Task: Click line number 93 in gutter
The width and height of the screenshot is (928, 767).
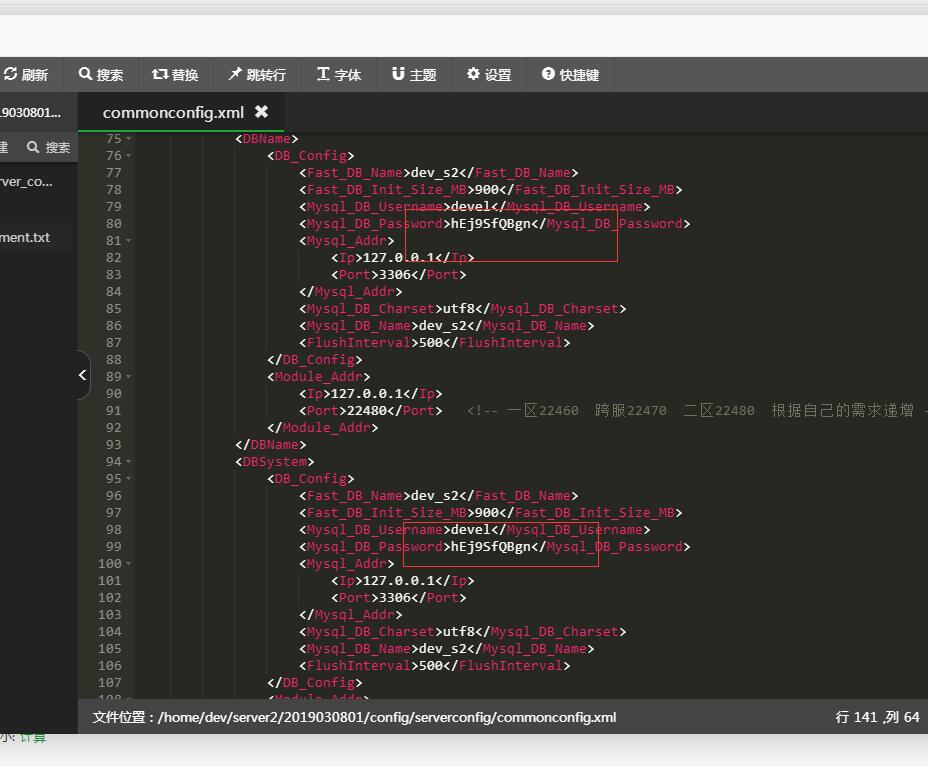Action: pyautogui.click(x=114, y=445)
